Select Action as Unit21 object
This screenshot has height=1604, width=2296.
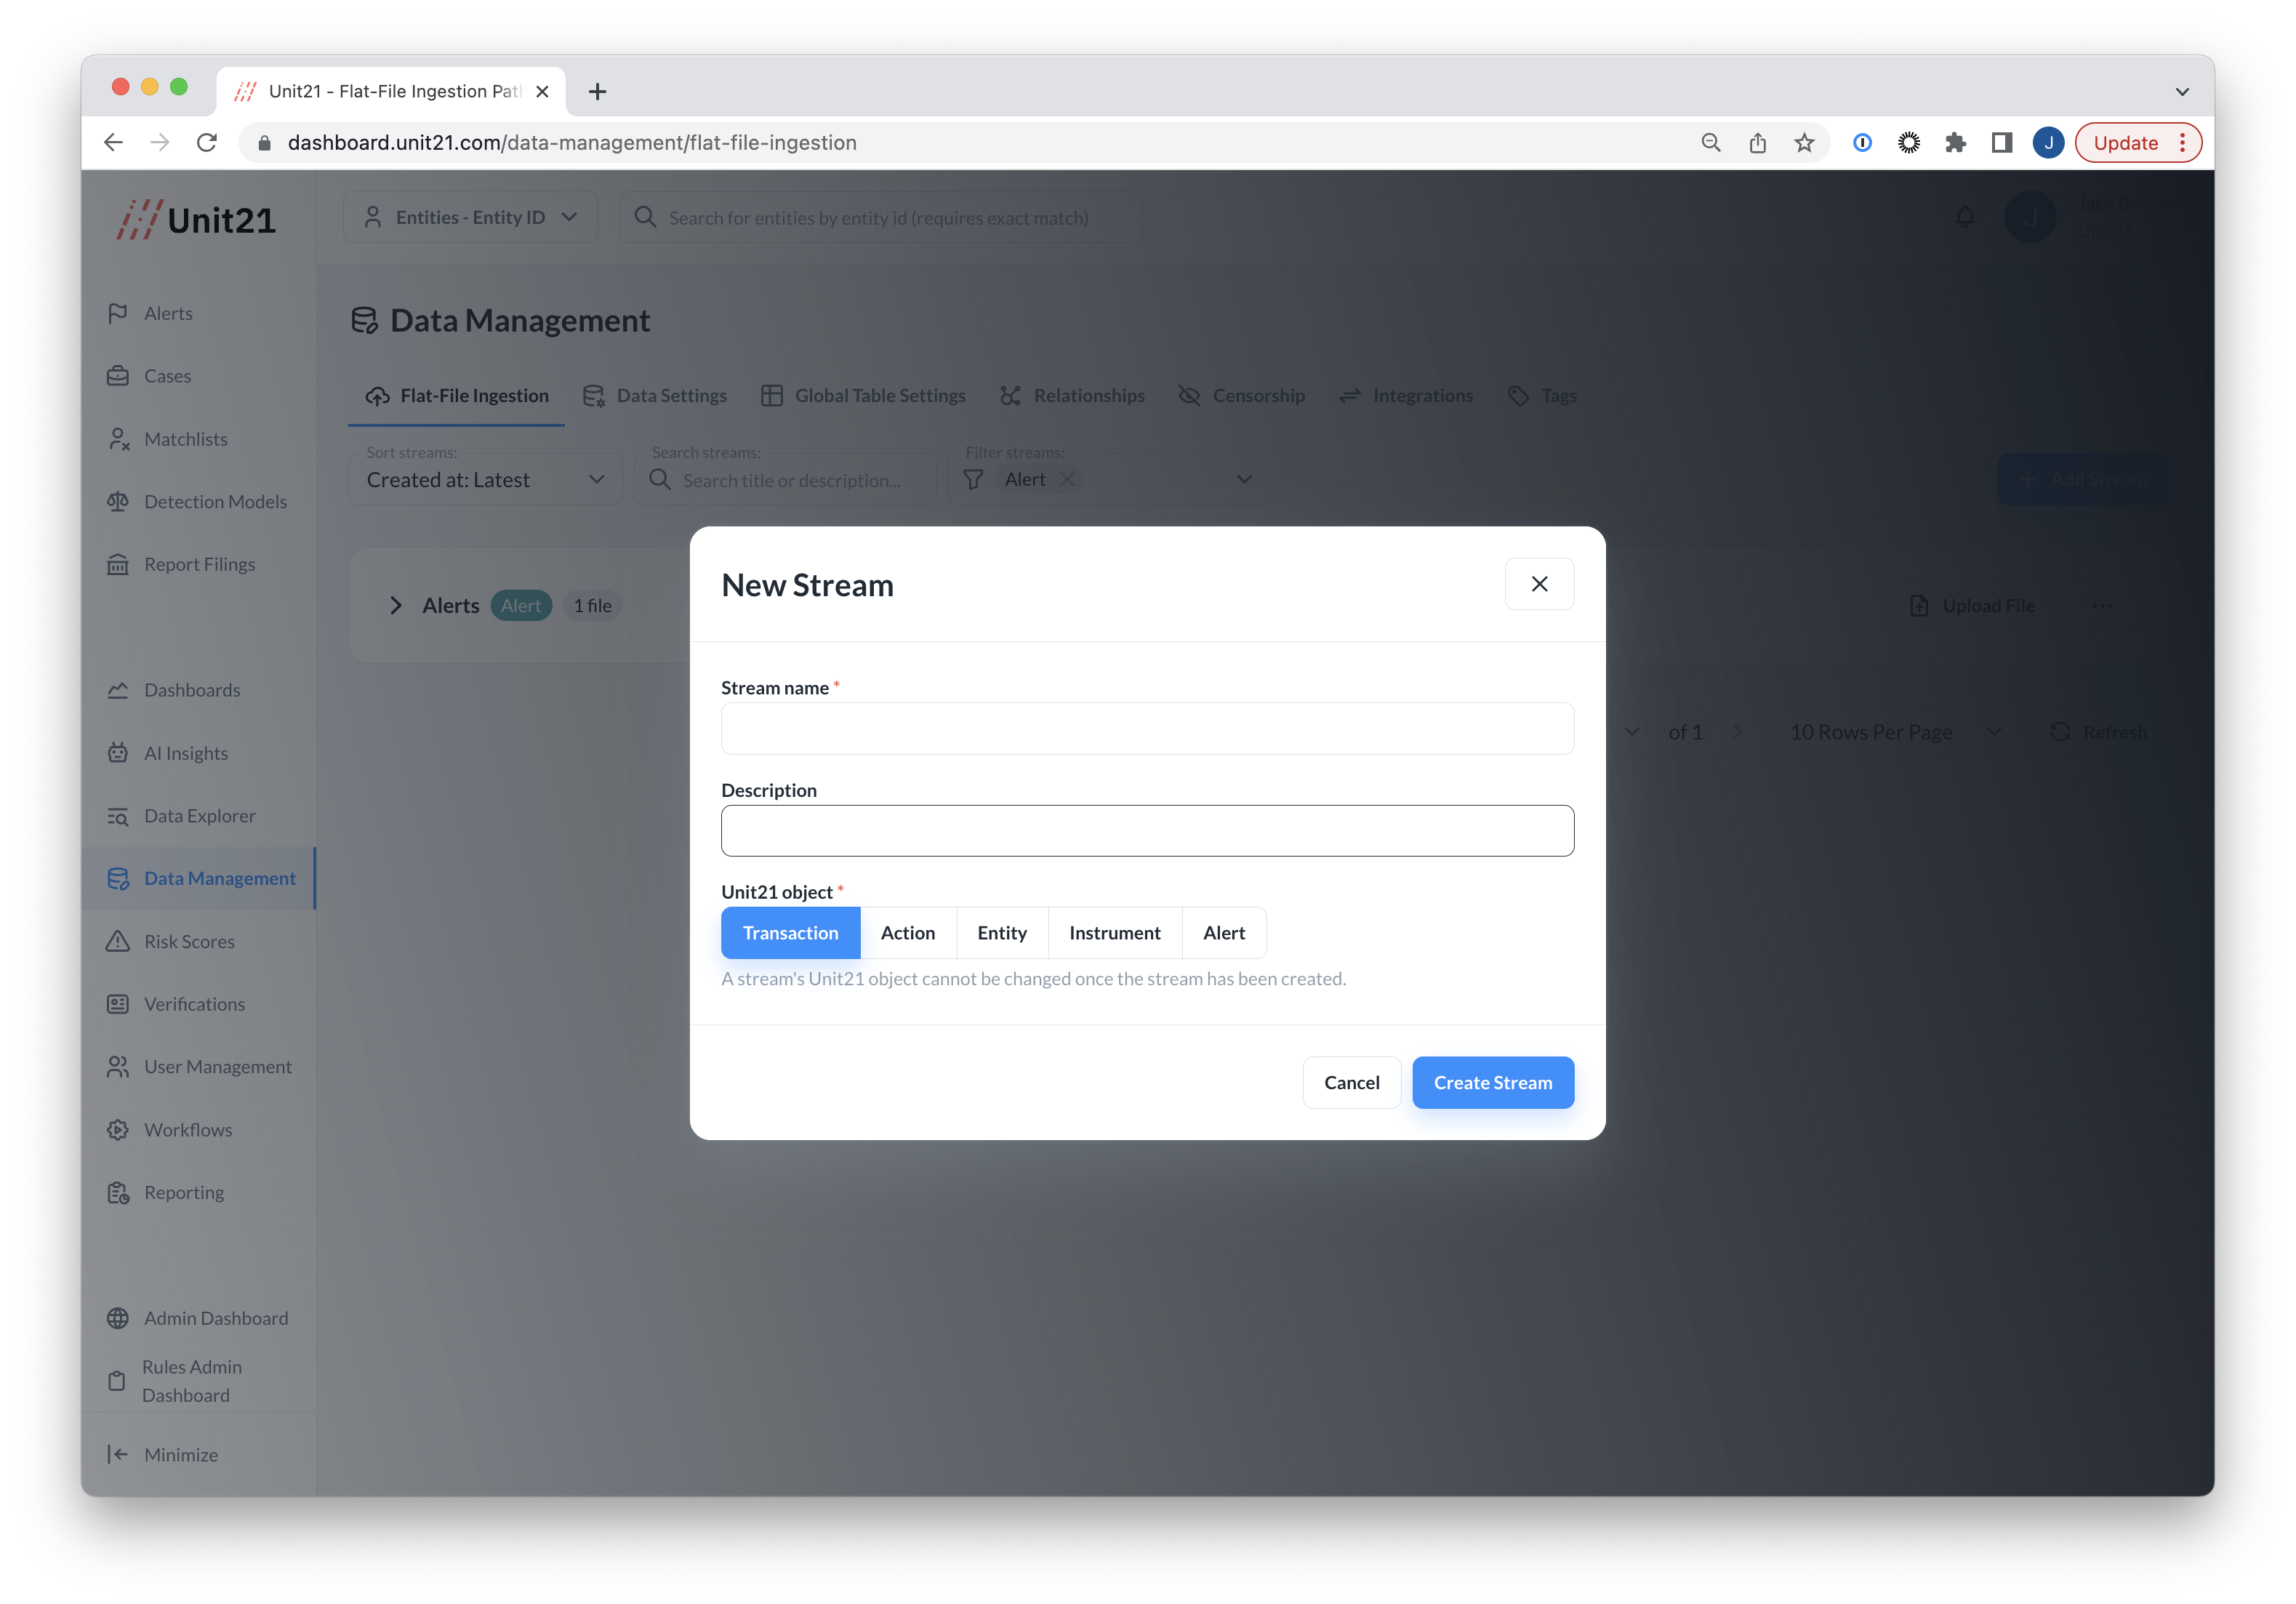click(907, 932)
